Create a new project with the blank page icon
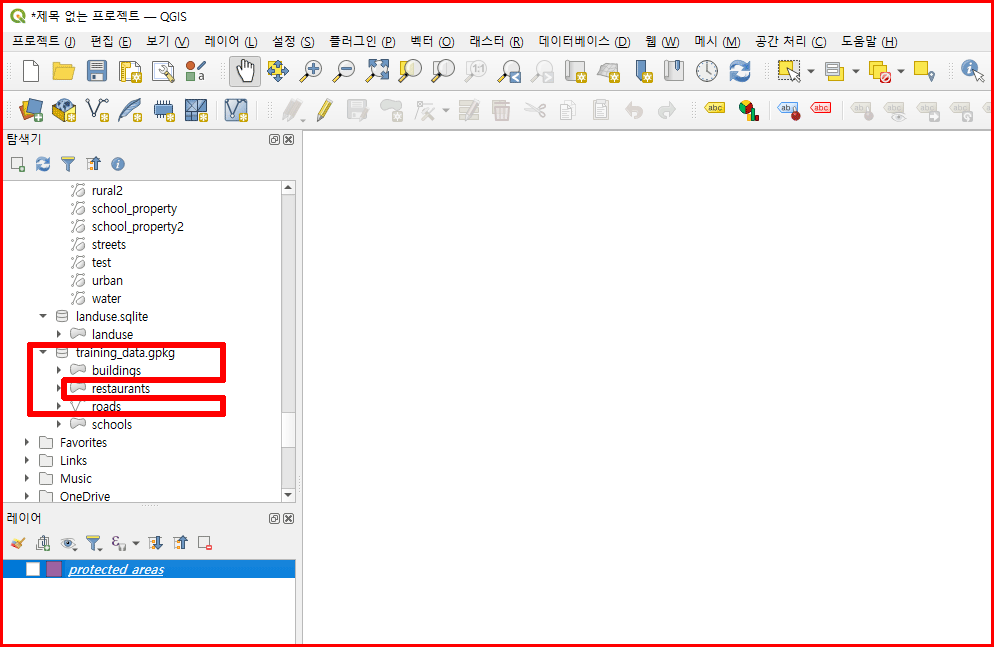The width and height of the screenshot is (994, 647). [x=30, y=71]
